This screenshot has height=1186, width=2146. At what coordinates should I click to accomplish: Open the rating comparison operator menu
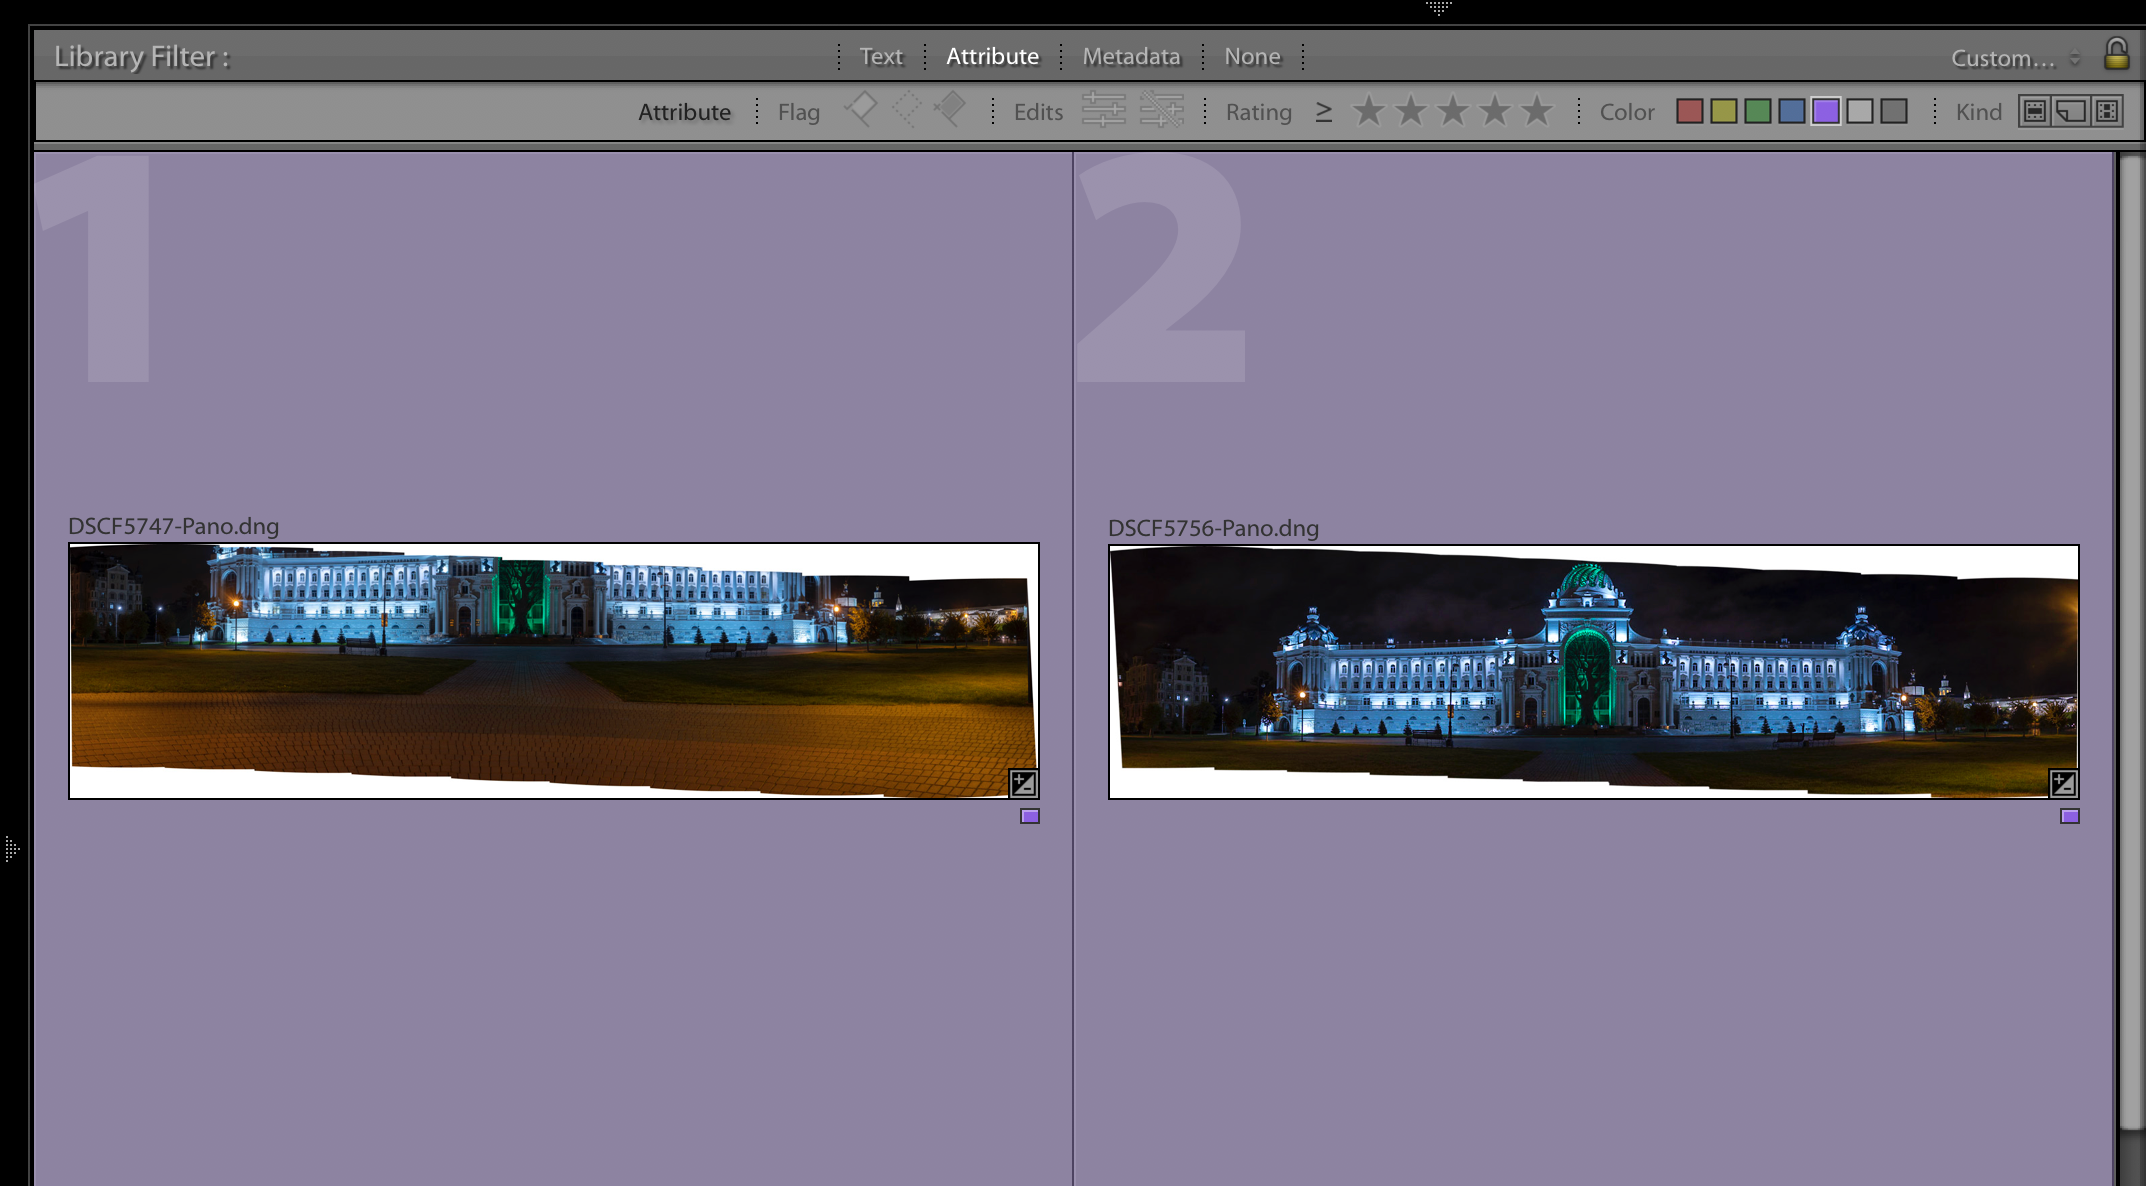coord(1323,111)
